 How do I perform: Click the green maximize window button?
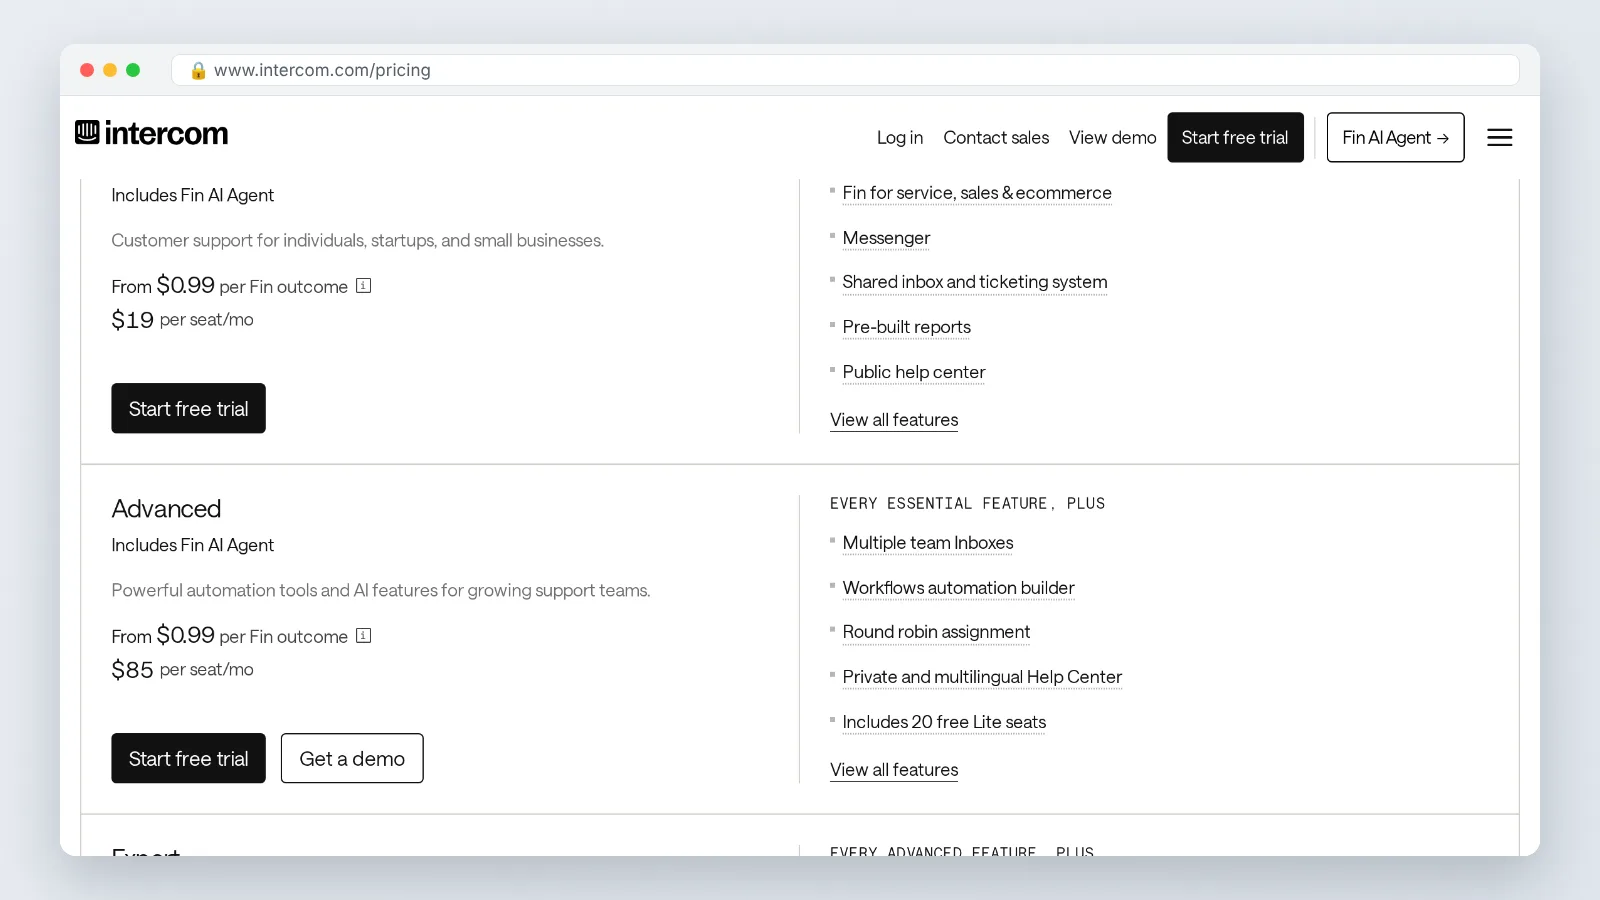tap(133, 70)
